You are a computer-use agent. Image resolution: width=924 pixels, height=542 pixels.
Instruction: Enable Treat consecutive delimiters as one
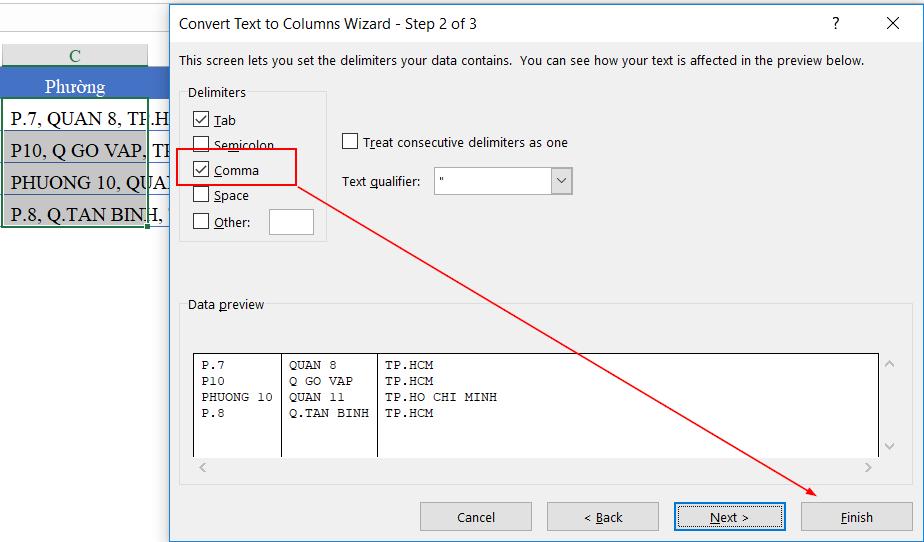point(350,142)
